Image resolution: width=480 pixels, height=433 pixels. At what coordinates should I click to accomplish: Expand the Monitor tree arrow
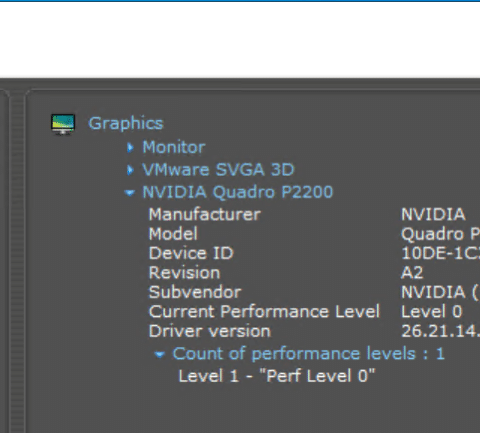coord(130,148)
